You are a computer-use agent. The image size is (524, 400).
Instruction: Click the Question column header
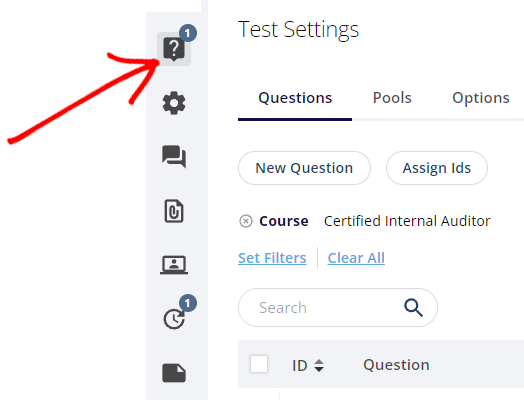396,365
